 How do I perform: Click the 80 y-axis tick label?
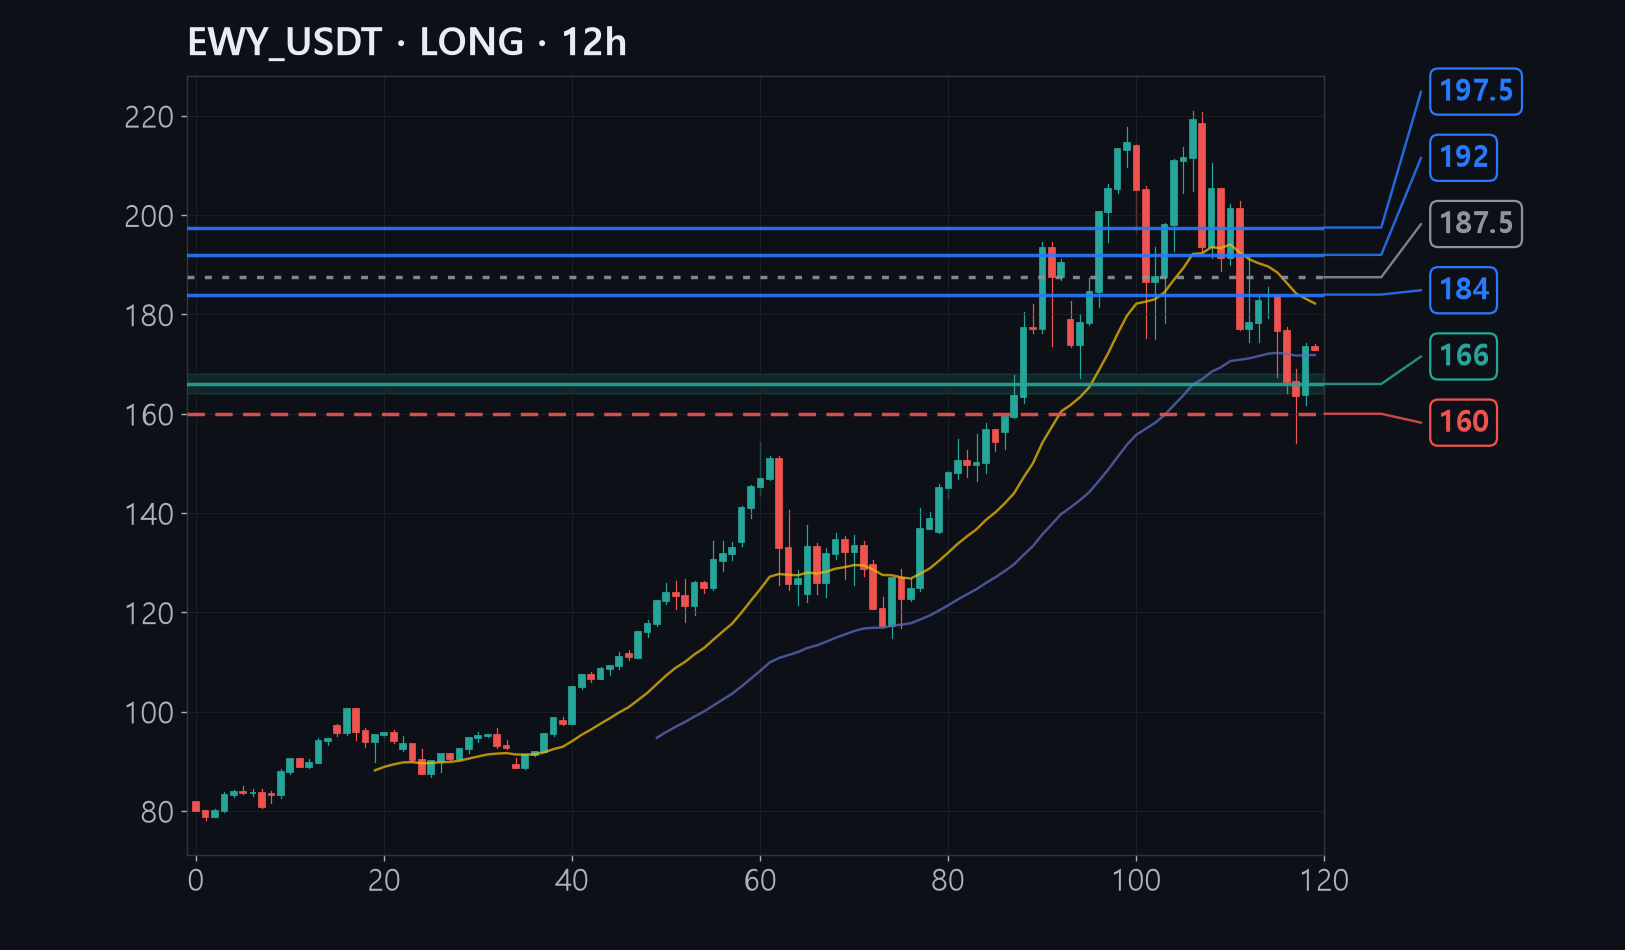click(157, 811)
